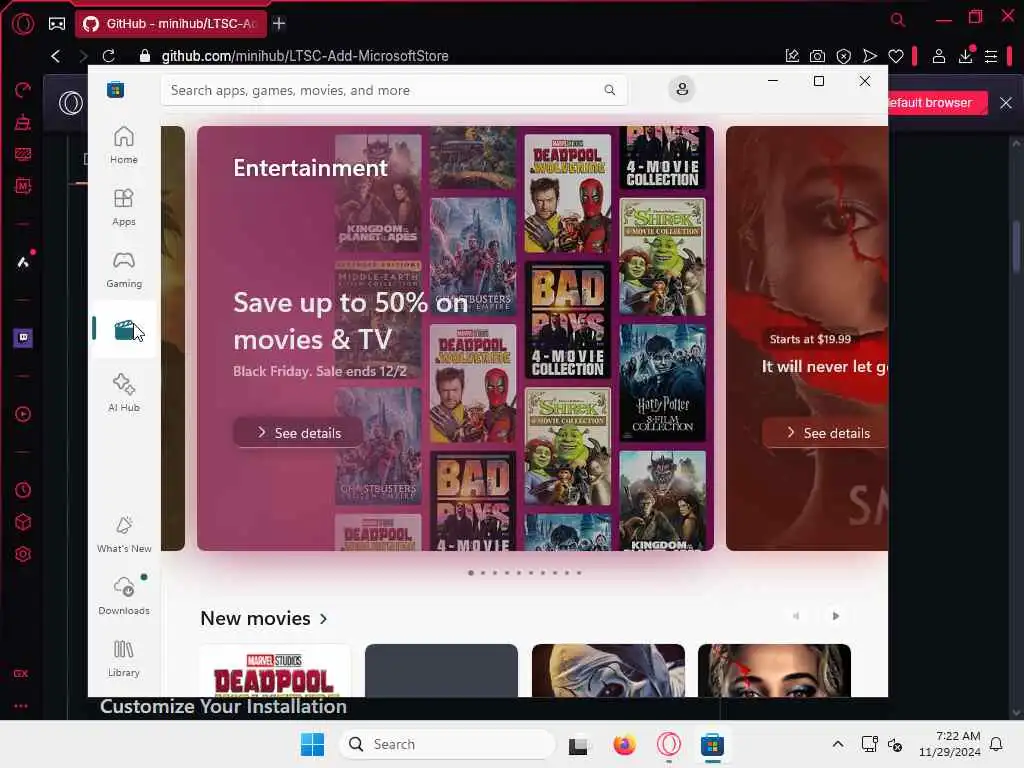Show hidden system tray icons
Viewport: 1024px width, 768px height.
[838, 744]
